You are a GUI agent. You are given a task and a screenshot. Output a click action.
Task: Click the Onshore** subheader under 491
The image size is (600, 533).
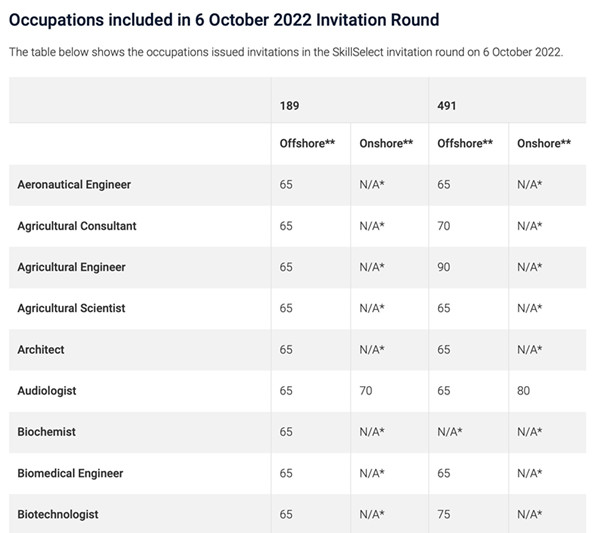point(544,143)
